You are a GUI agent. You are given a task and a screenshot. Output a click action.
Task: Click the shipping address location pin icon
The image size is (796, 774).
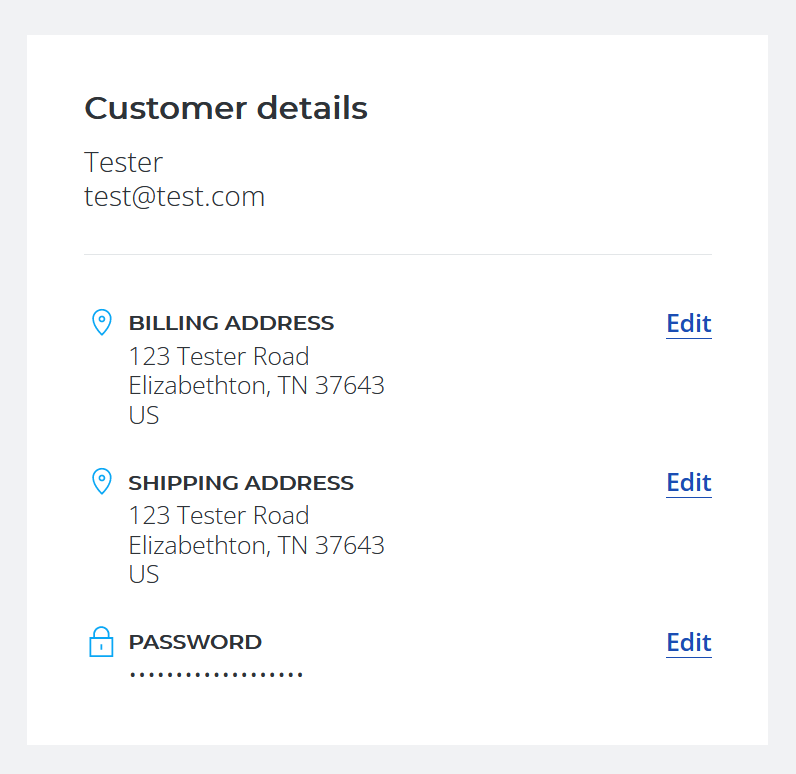(102, 481)
